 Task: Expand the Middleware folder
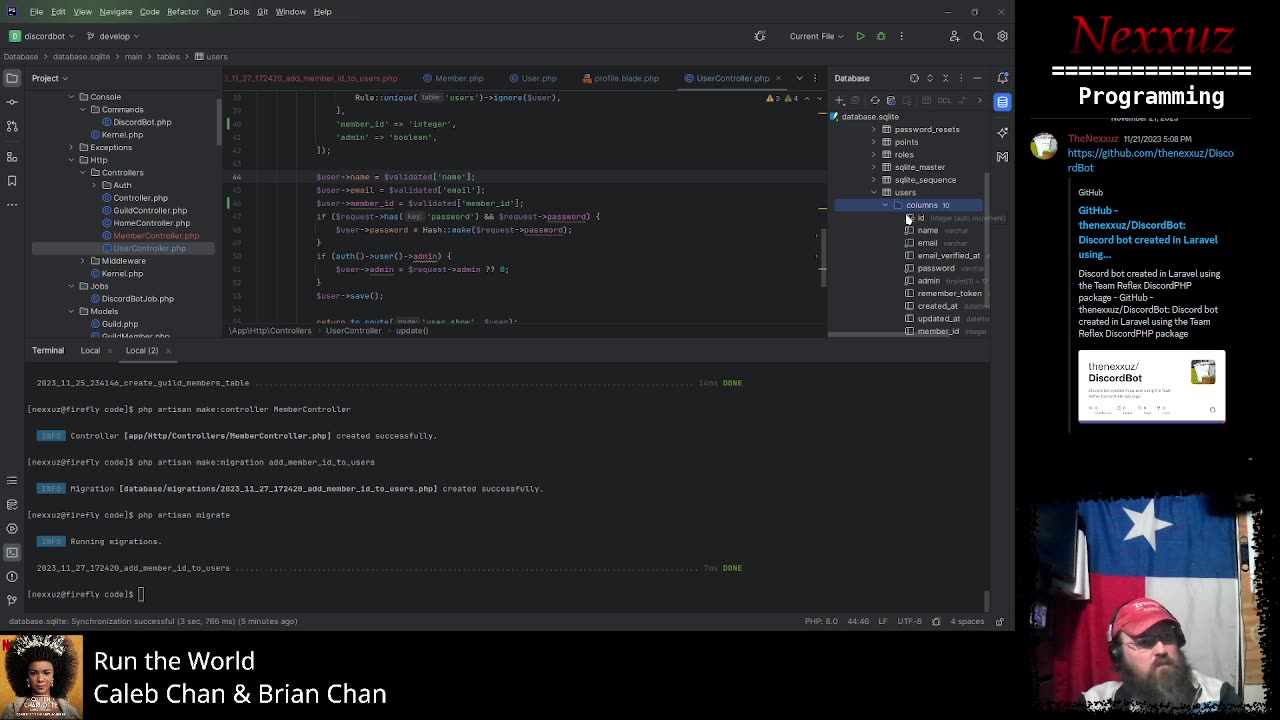[x=84, y=261]
